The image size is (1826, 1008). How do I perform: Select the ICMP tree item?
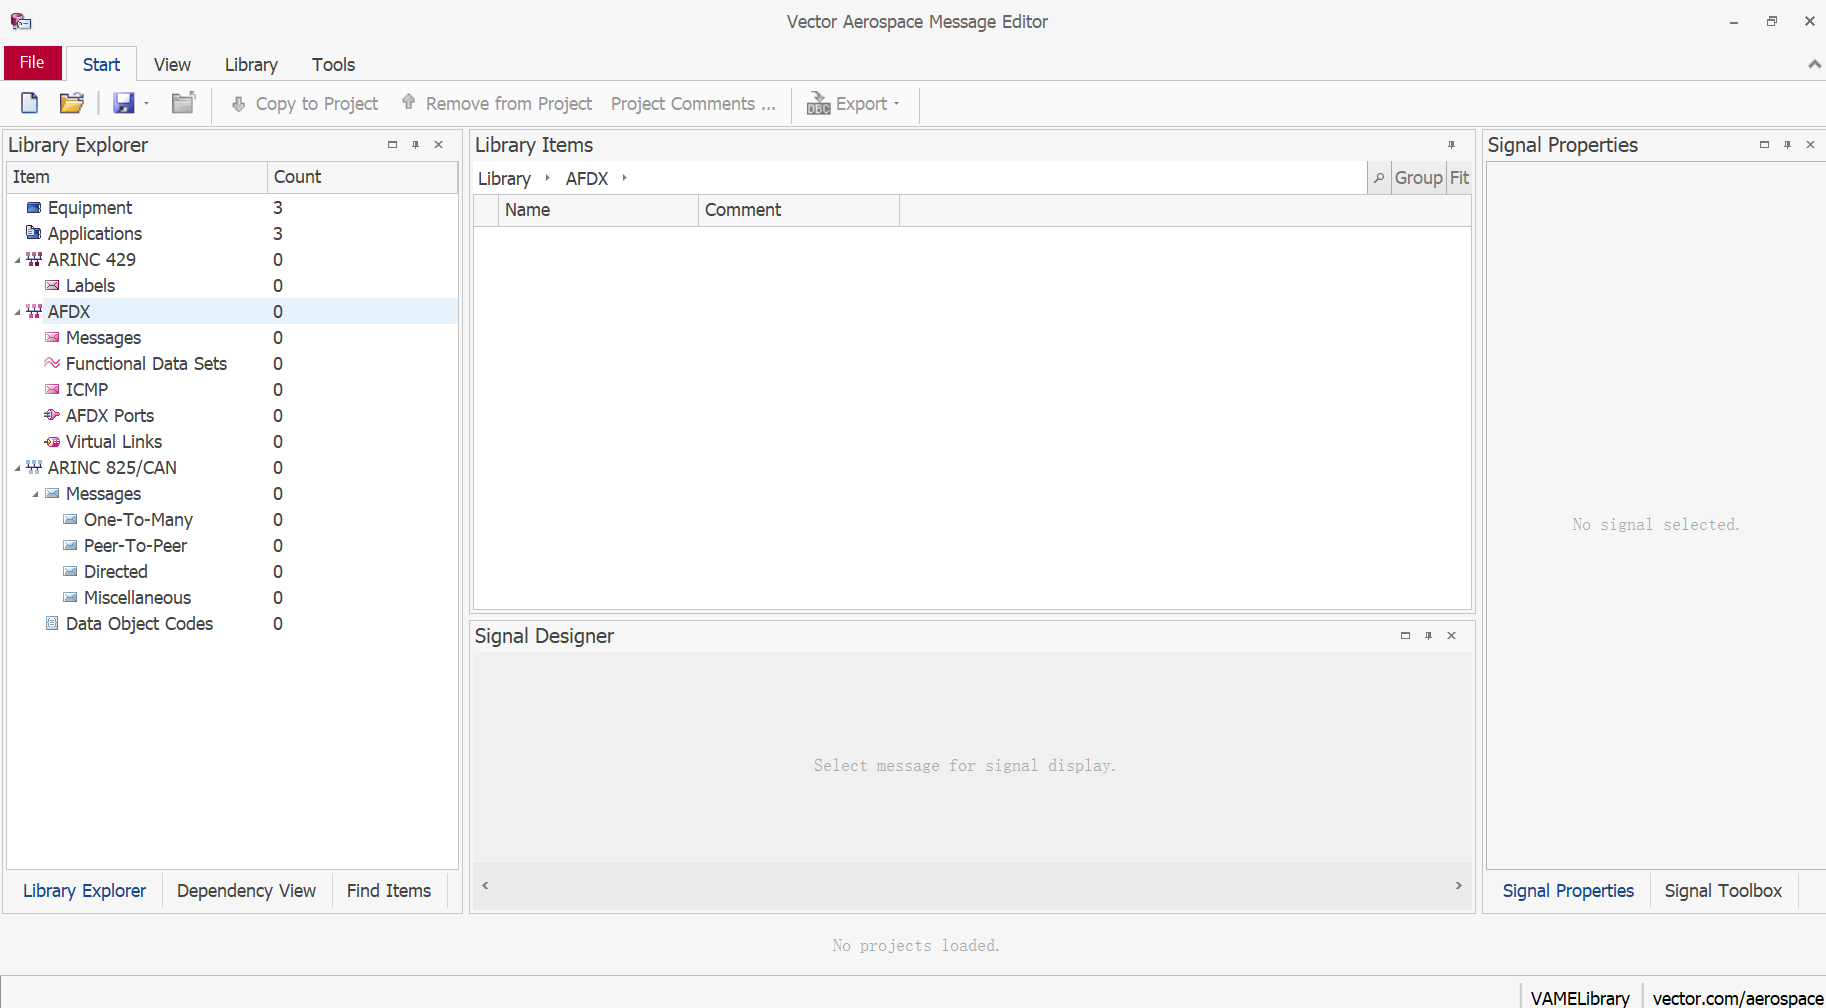pyautogui.click(x=87, y=389)
